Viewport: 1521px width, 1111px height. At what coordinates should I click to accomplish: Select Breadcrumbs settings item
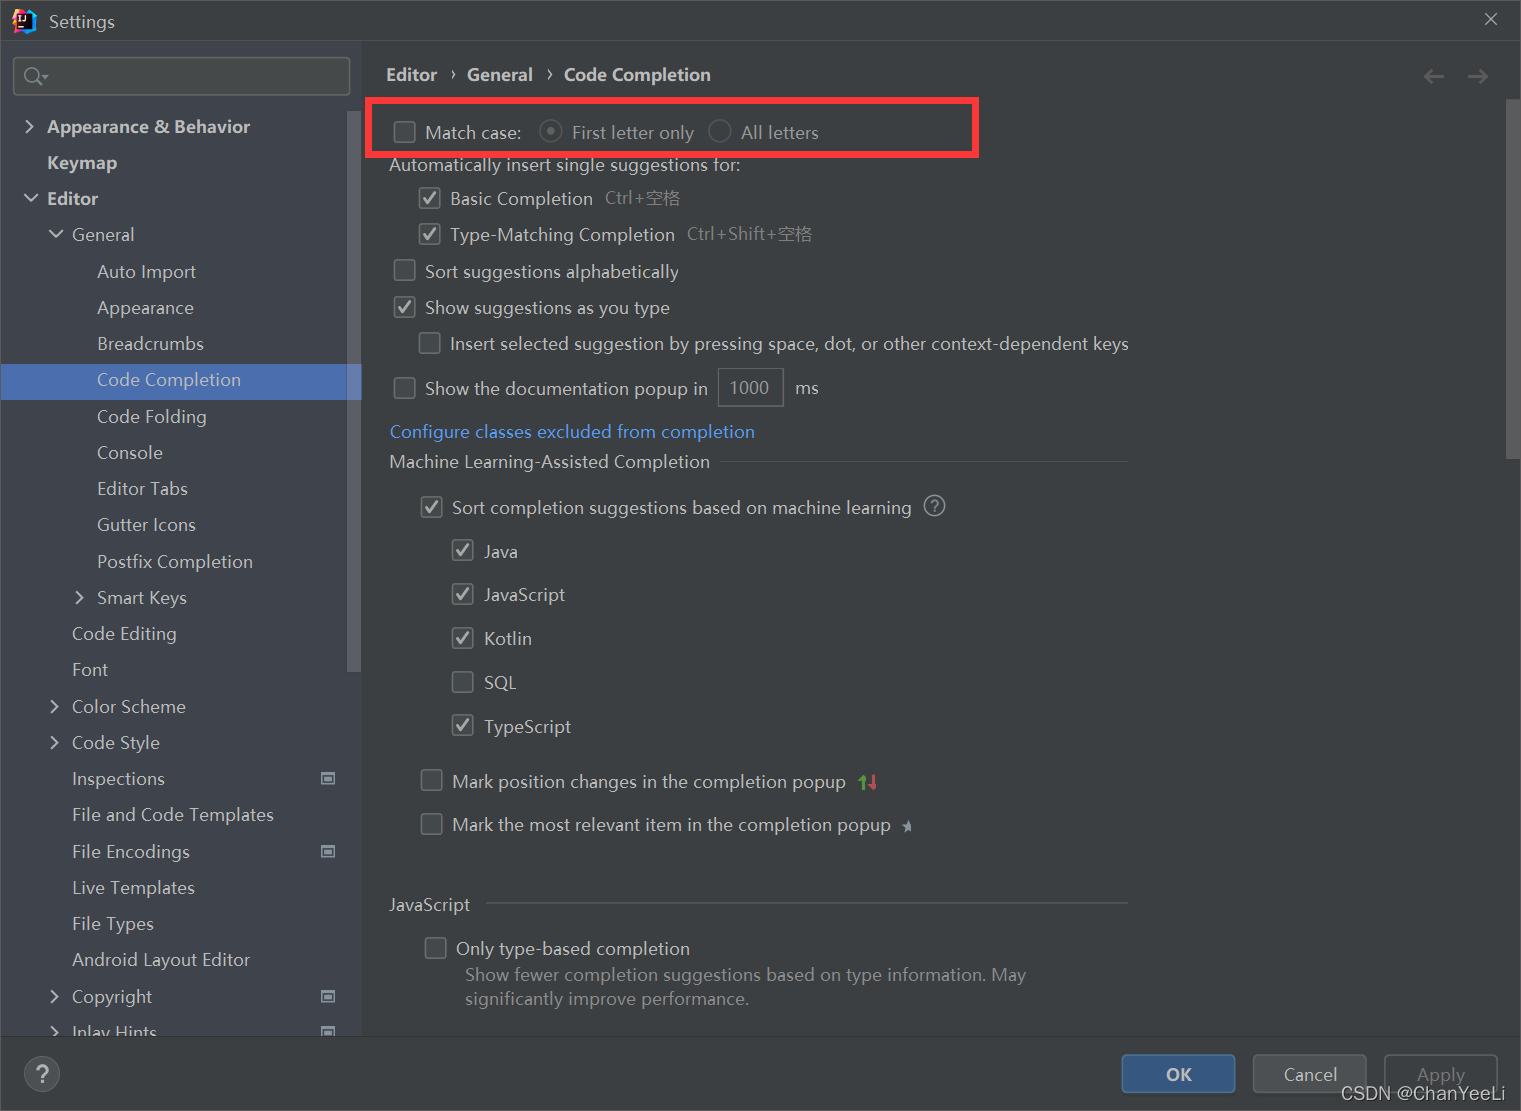150,344
